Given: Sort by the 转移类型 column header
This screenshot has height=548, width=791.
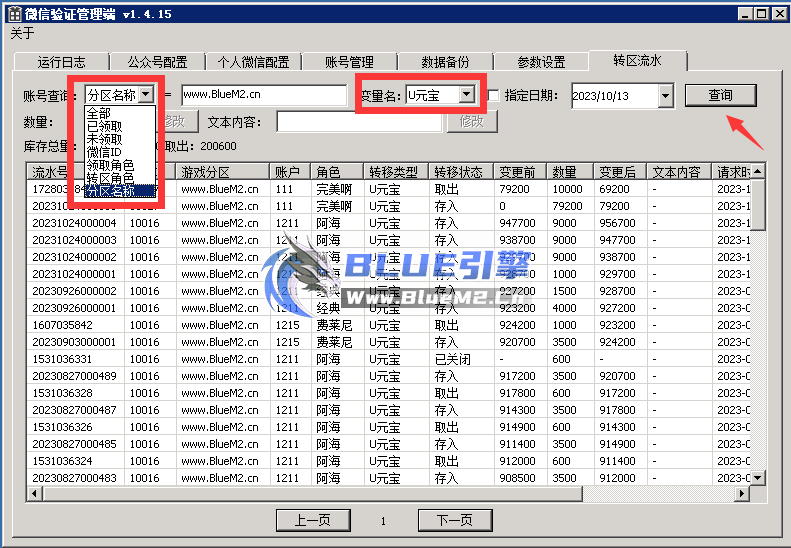Looking at the screenshot, I should coord(397,172).
